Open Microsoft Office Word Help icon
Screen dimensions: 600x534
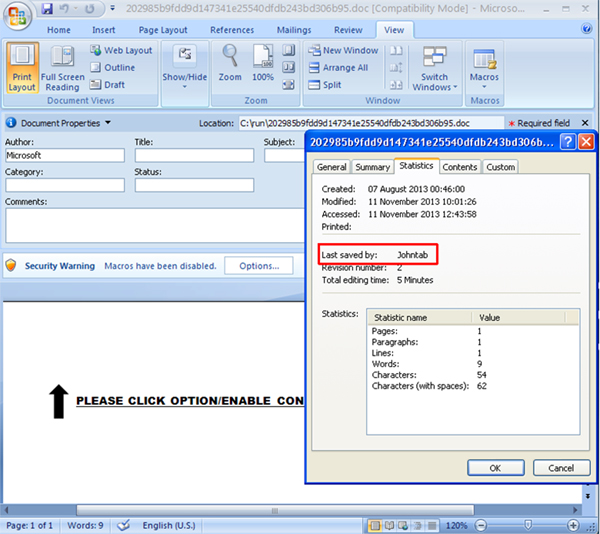[586, 29]
